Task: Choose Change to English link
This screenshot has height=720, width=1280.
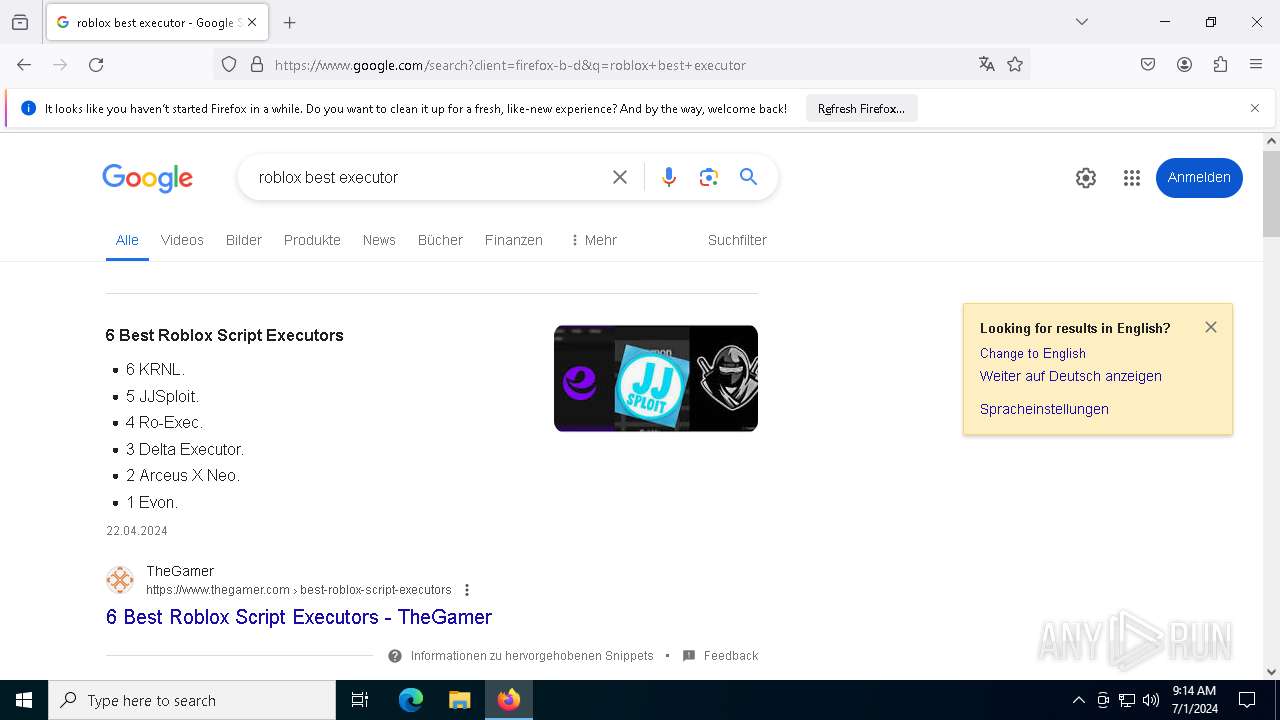Action: pos(1032,353)
